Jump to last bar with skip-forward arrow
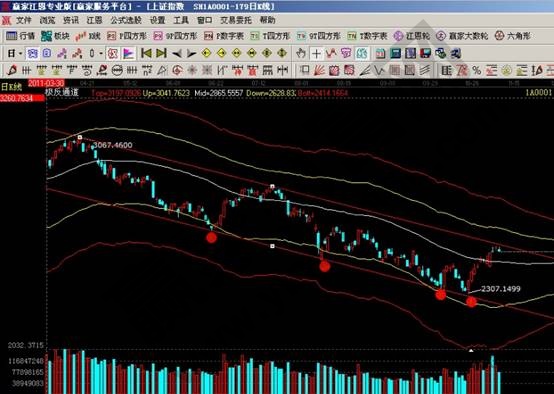 pyautogui.click(x=161, y=53)
